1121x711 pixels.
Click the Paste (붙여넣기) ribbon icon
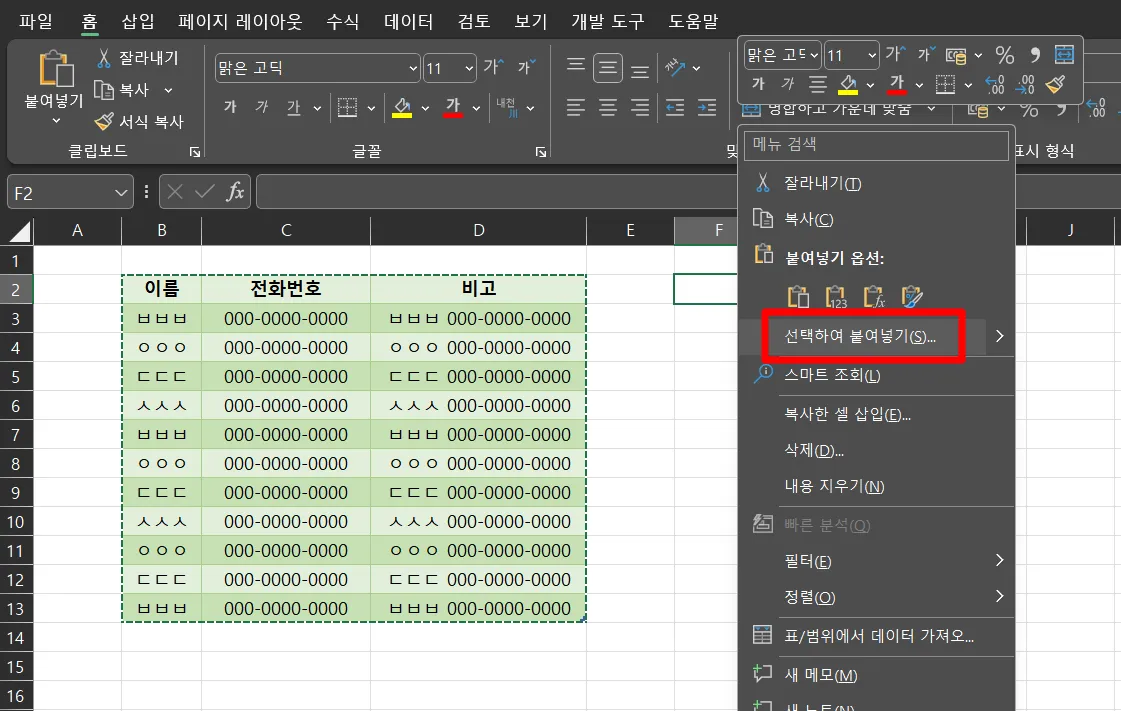55,69
